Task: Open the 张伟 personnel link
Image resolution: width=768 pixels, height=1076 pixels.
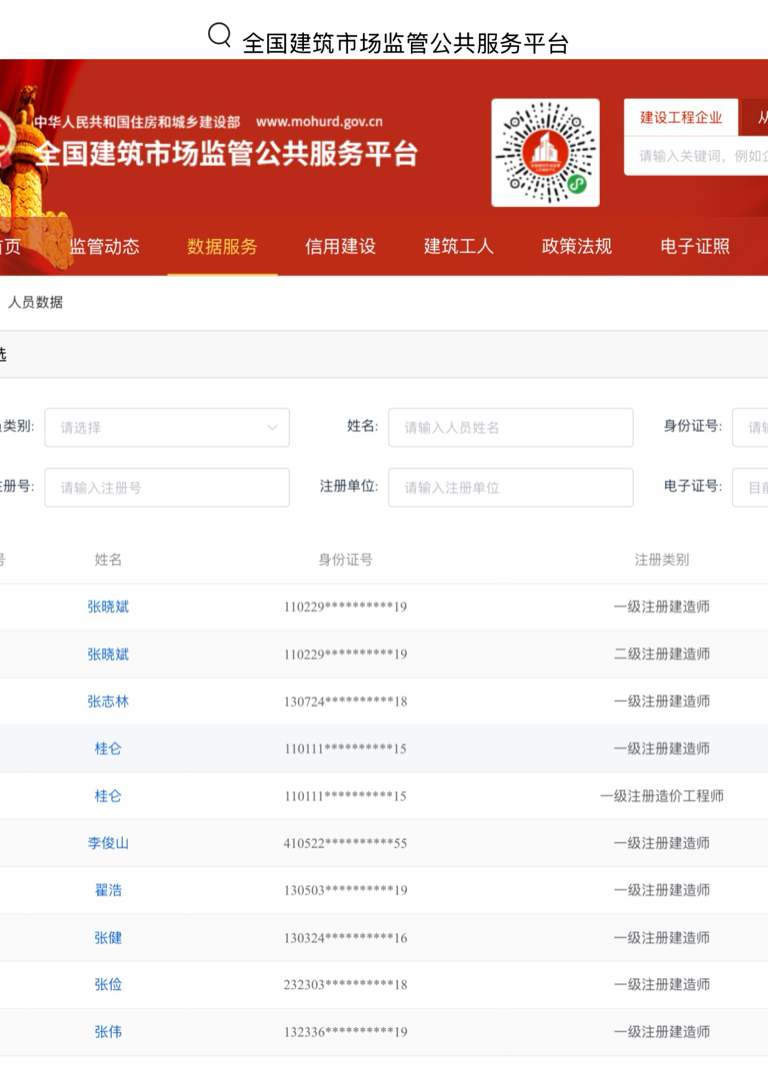Action: click(x=108, y=1031)
